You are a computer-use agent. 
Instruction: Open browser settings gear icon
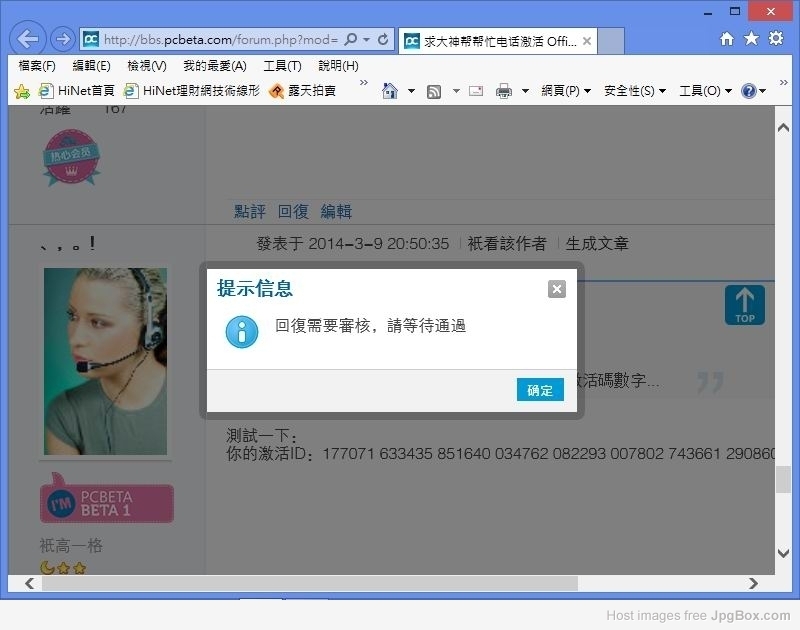776,39
